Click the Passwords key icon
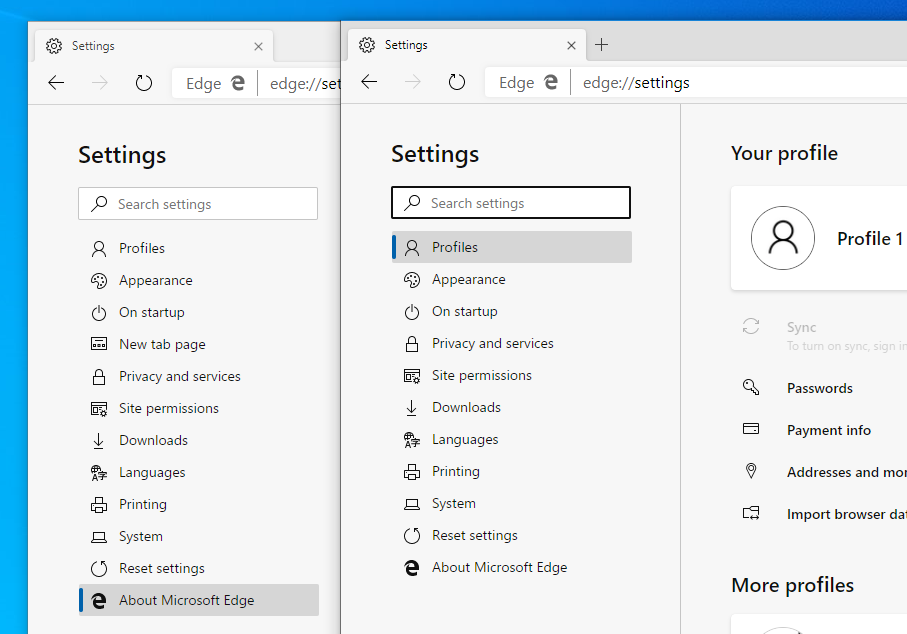 (751, 387)
